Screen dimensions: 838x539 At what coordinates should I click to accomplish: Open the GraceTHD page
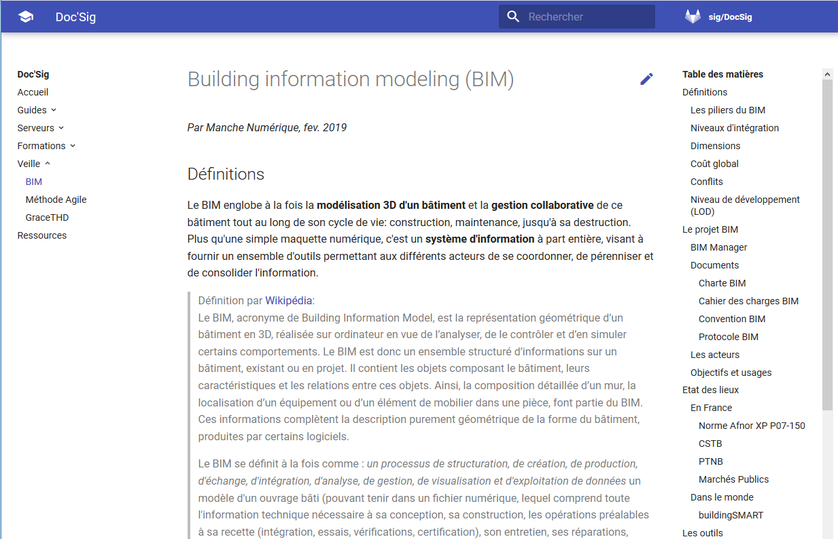tap(47, 218)
